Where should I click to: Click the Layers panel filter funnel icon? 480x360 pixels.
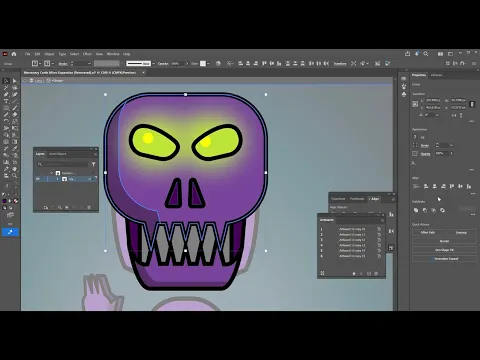pyautogui.click(x=94, y=164)
